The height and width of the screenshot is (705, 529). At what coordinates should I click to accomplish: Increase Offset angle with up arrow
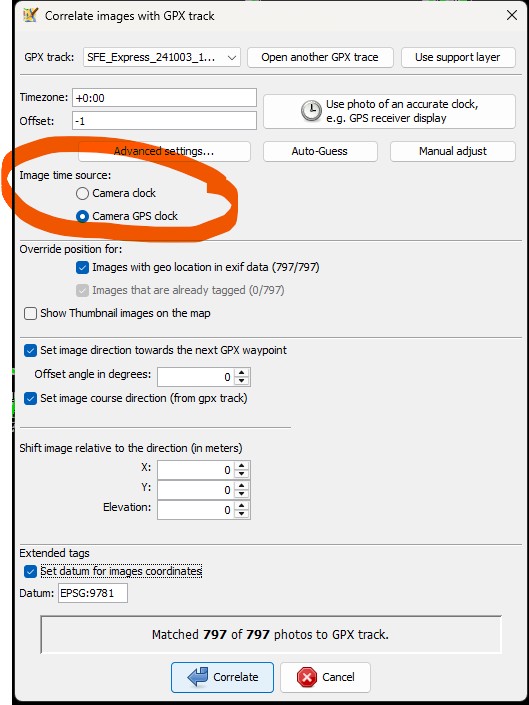pos(242,373)
